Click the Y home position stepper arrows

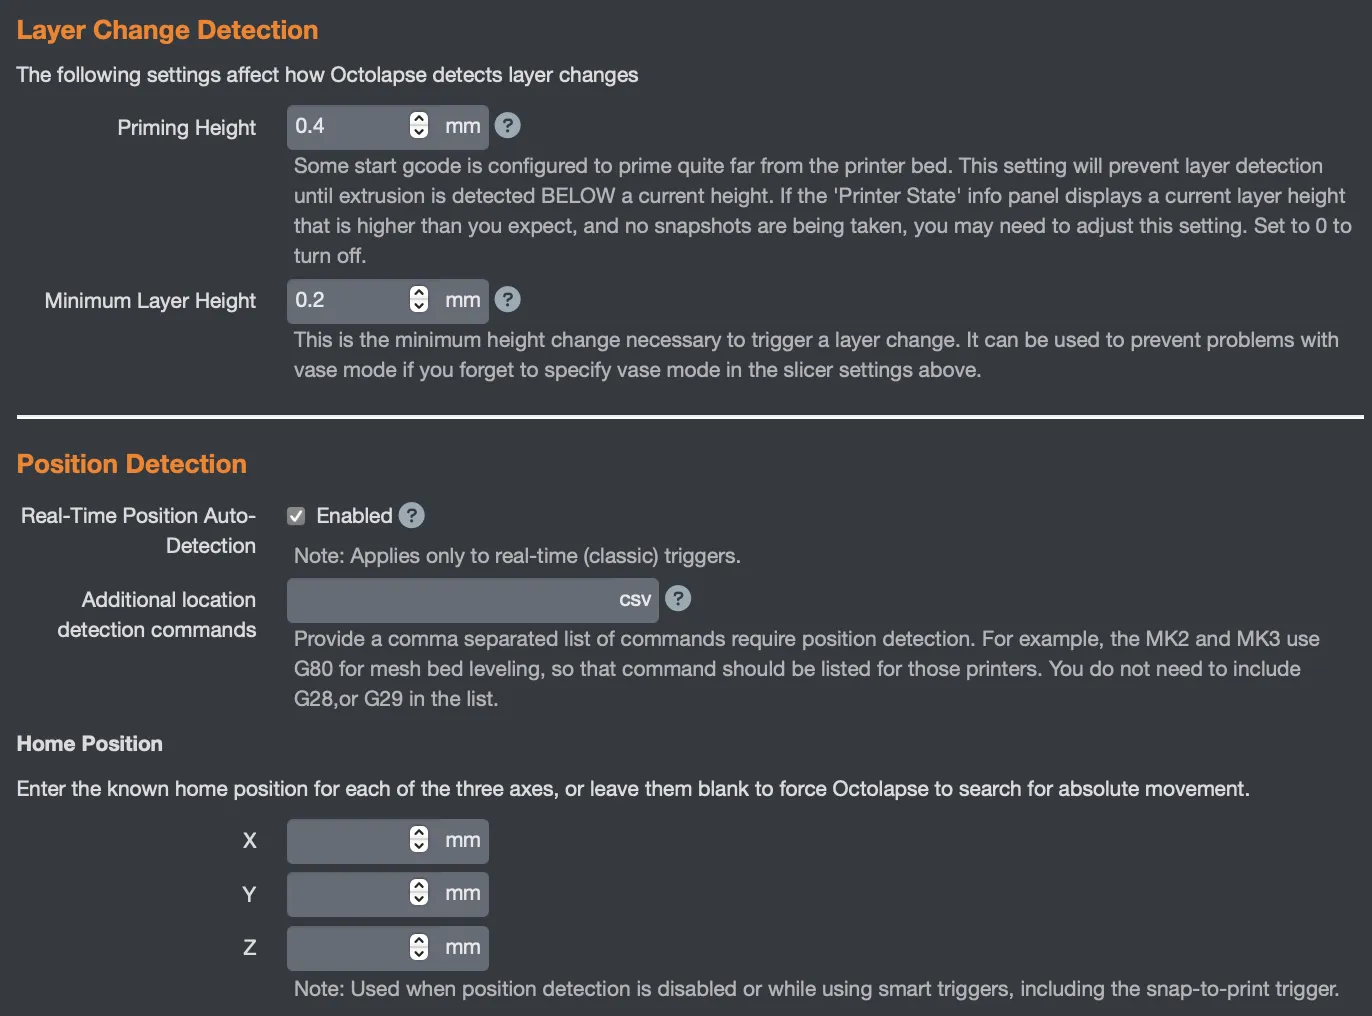click(x=419, y=893)
